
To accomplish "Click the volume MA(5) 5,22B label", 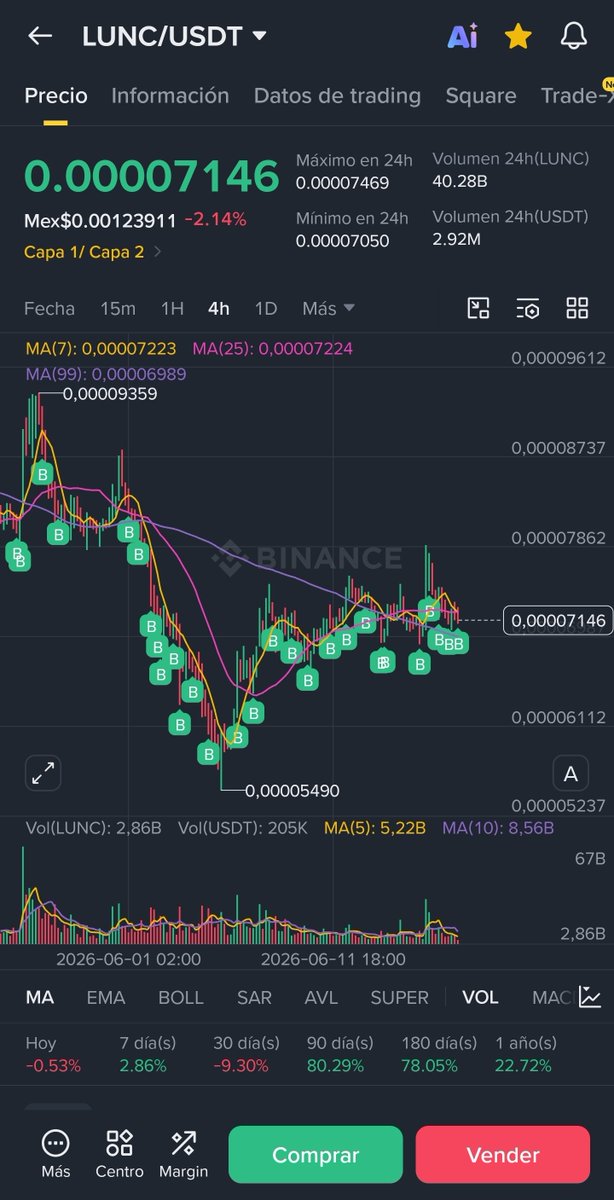I will pos(375,828).
